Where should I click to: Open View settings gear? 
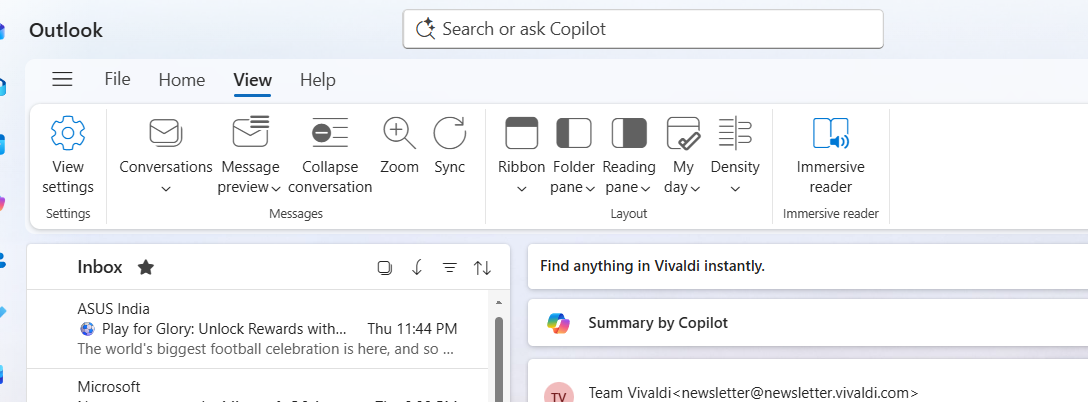68,133
